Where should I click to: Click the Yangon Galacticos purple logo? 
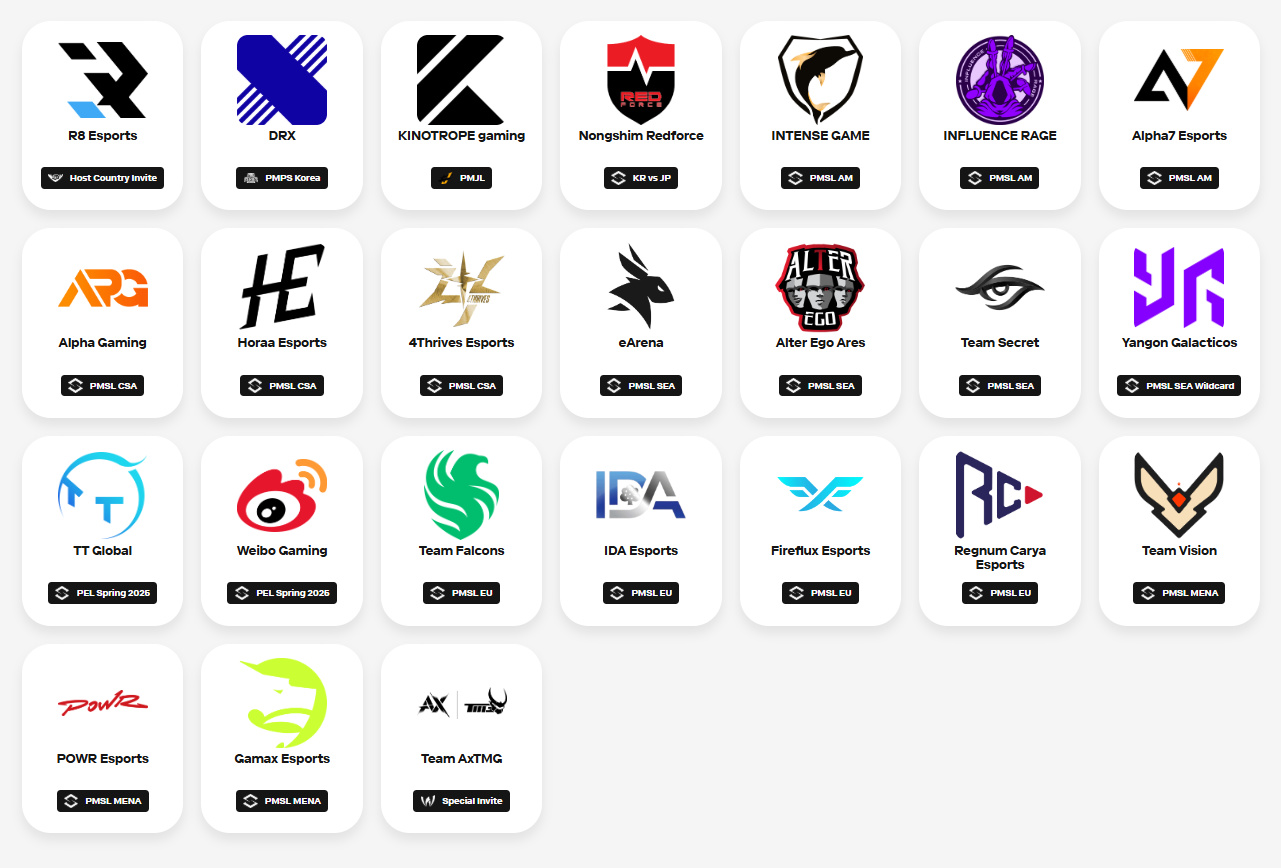pyautogui.click(x=1179, y=287)
